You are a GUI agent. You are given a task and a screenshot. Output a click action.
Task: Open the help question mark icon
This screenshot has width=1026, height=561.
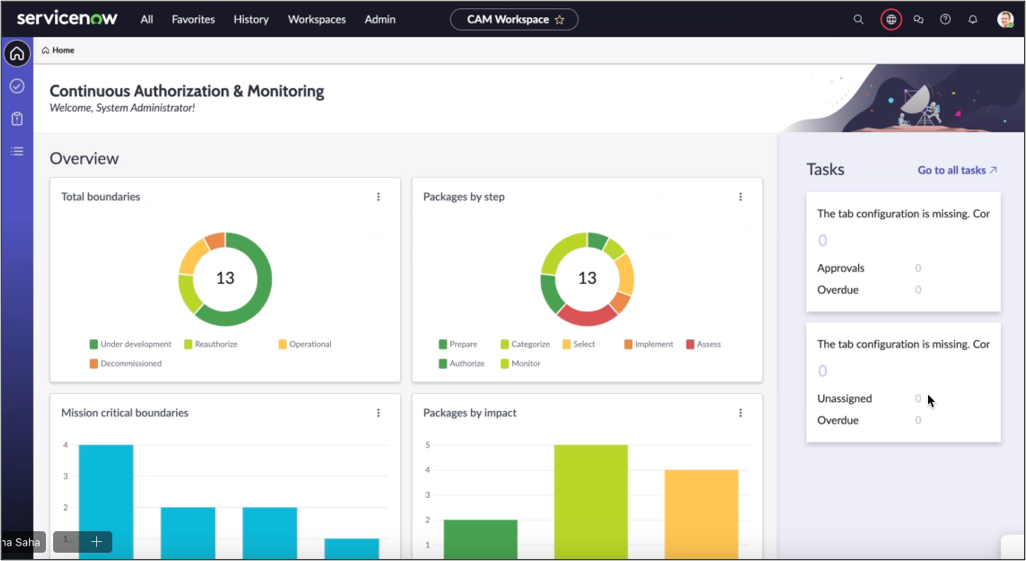(x=945, y=19)
